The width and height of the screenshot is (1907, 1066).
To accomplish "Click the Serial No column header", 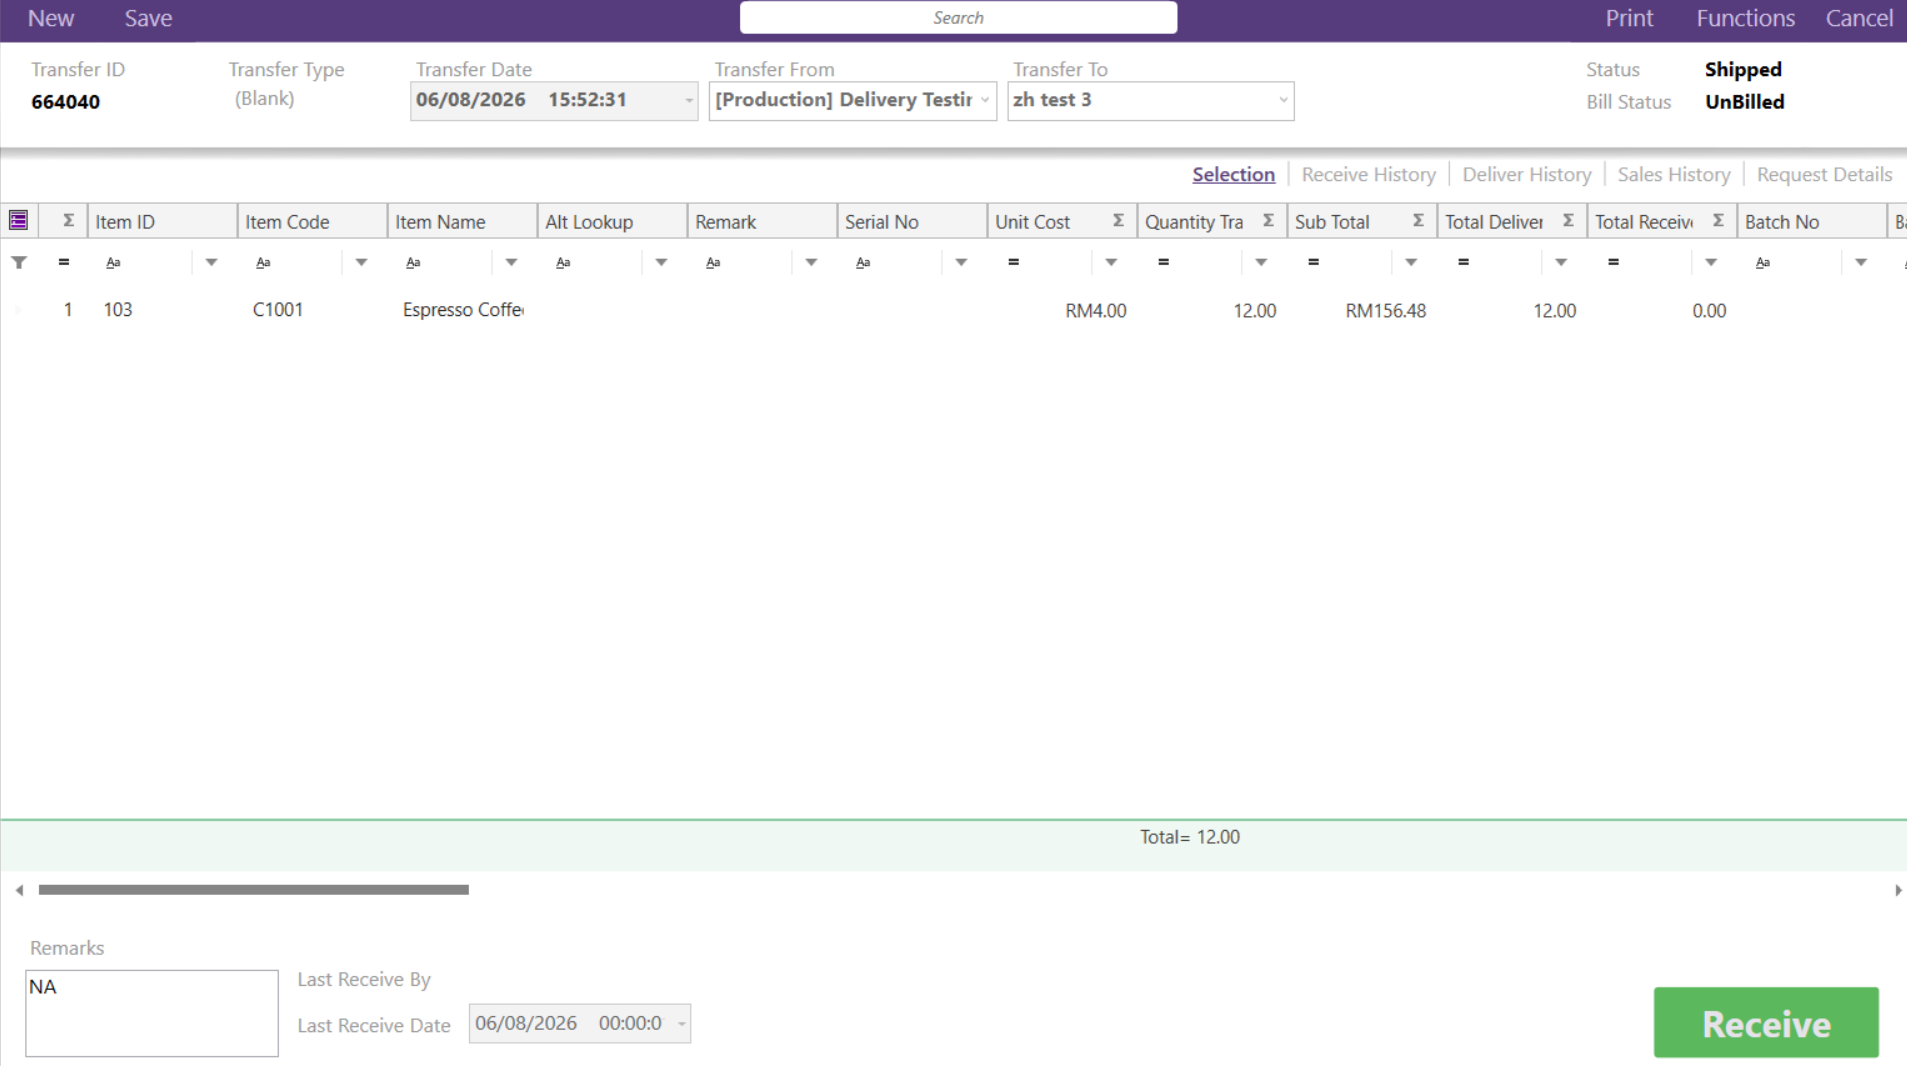I will tap(912, 221).
